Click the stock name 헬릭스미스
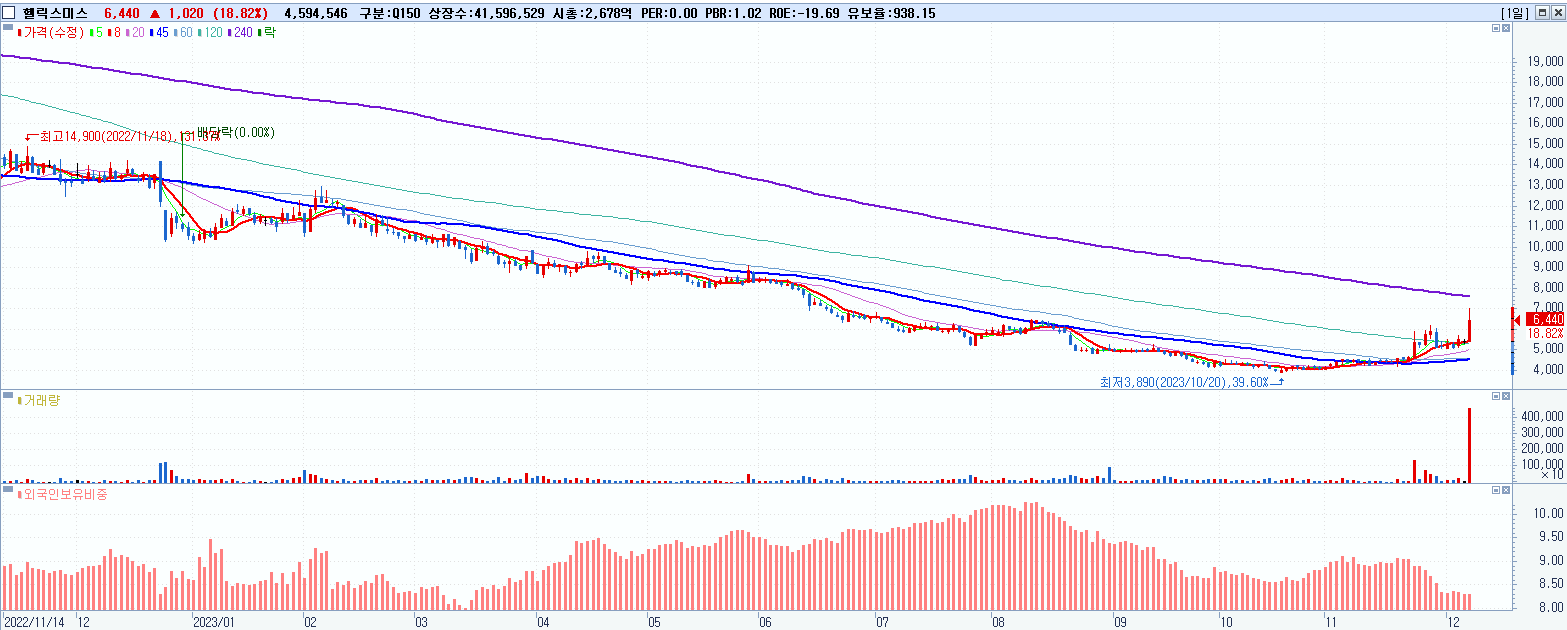This screenshot has width=1567, height=630. (x=55, y=13)
